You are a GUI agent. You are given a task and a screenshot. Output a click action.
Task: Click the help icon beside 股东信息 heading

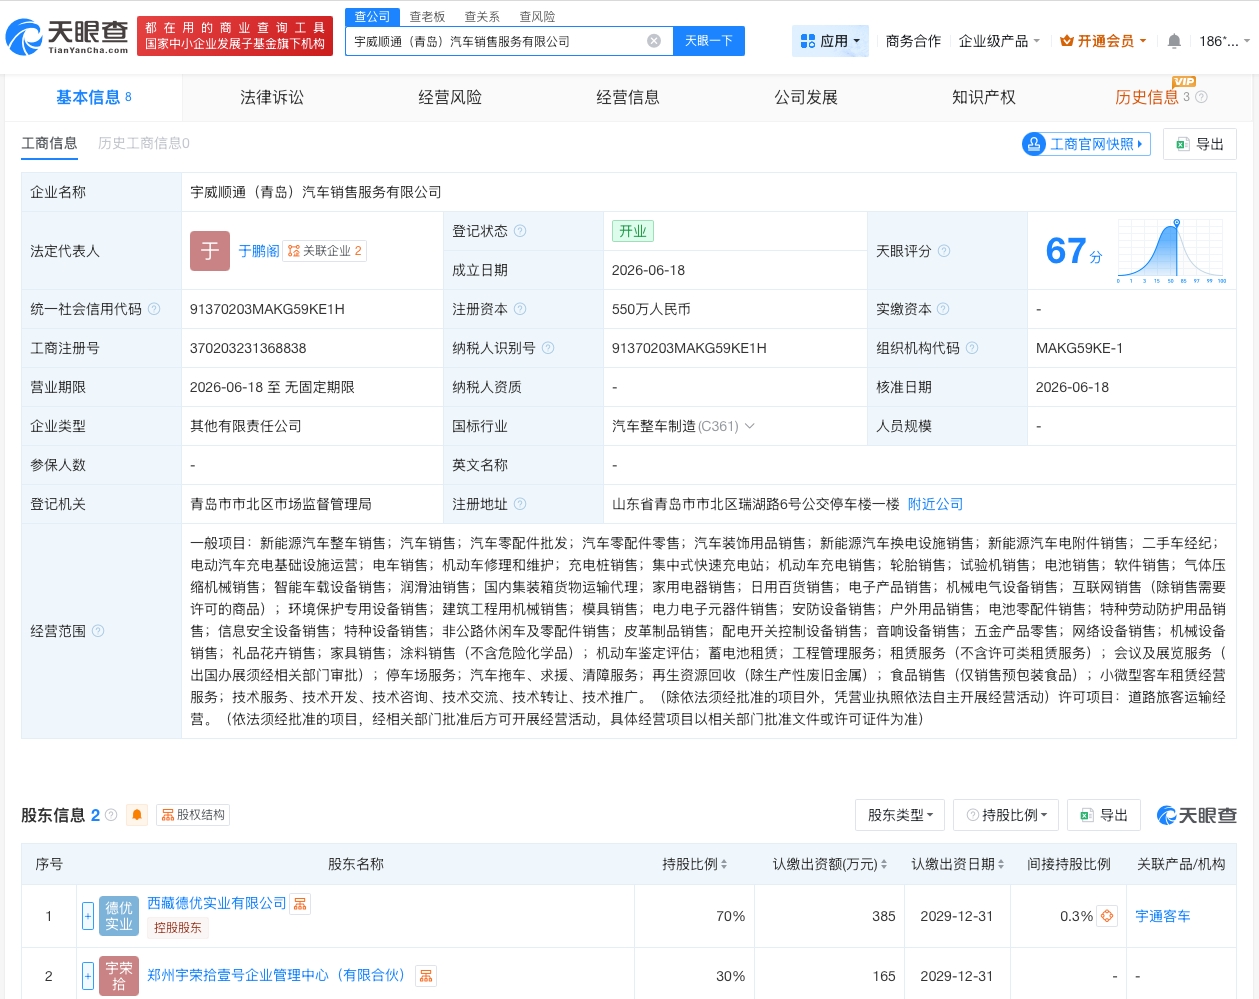coord(111,815)
